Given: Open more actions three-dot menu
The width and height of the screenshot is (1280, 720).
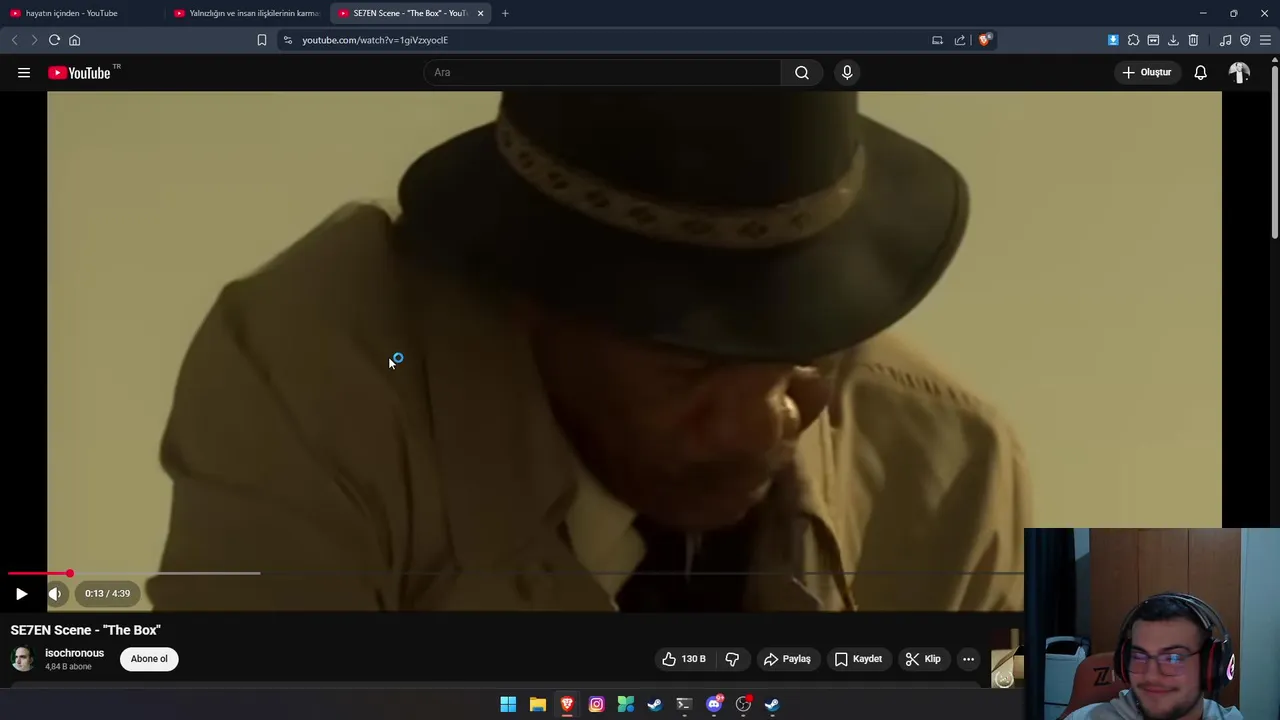Looking at the screenshot, I should click(x=968, y=659).
